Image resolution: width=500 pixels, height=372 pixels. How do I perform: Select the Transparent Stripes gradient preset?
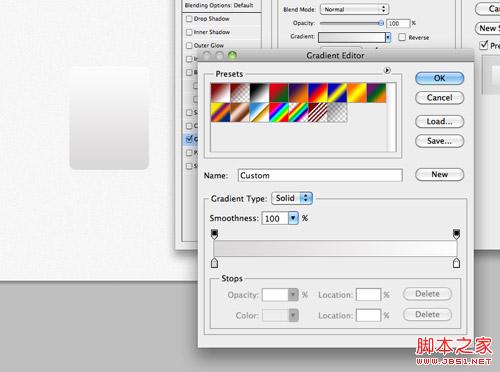(x=318, y=112)
